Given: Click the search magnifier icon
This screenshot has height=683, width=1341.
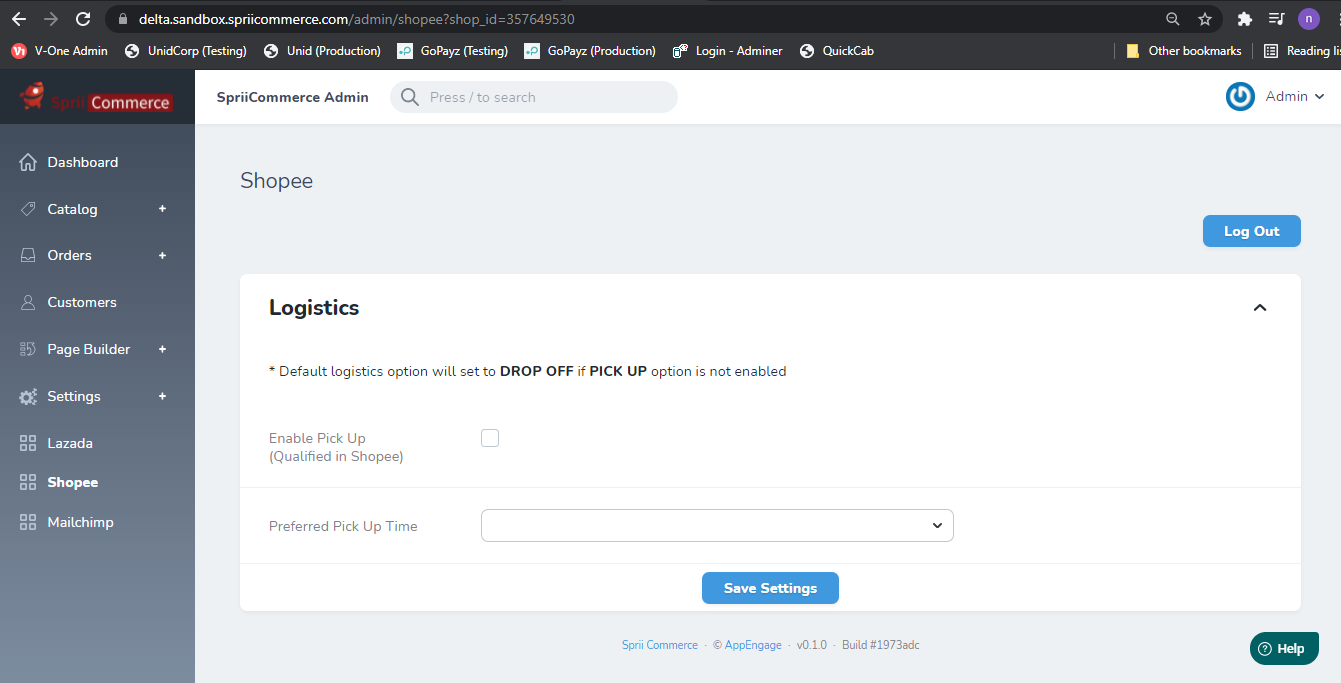Looking at the screenshot, I should pyautogui.click(x=409, y=97).
